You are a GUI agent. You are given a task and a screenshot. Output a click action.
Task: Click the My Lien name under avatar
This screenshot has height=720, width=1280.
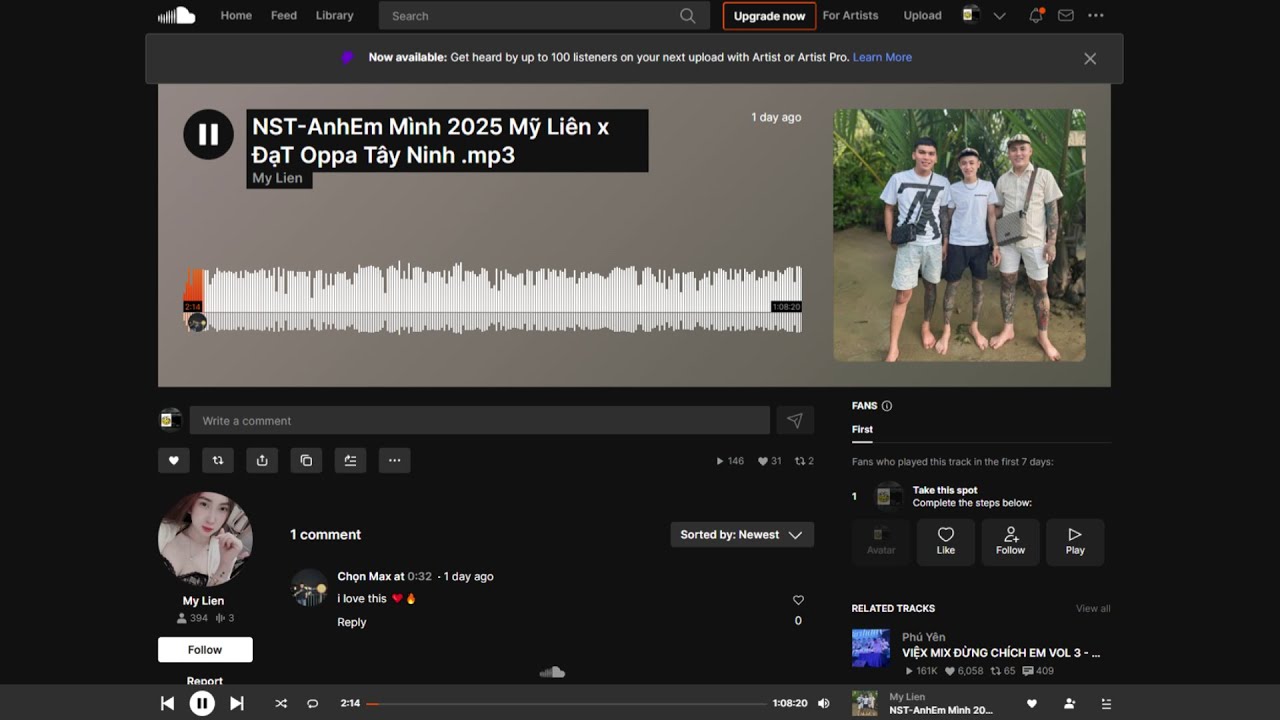203,600
